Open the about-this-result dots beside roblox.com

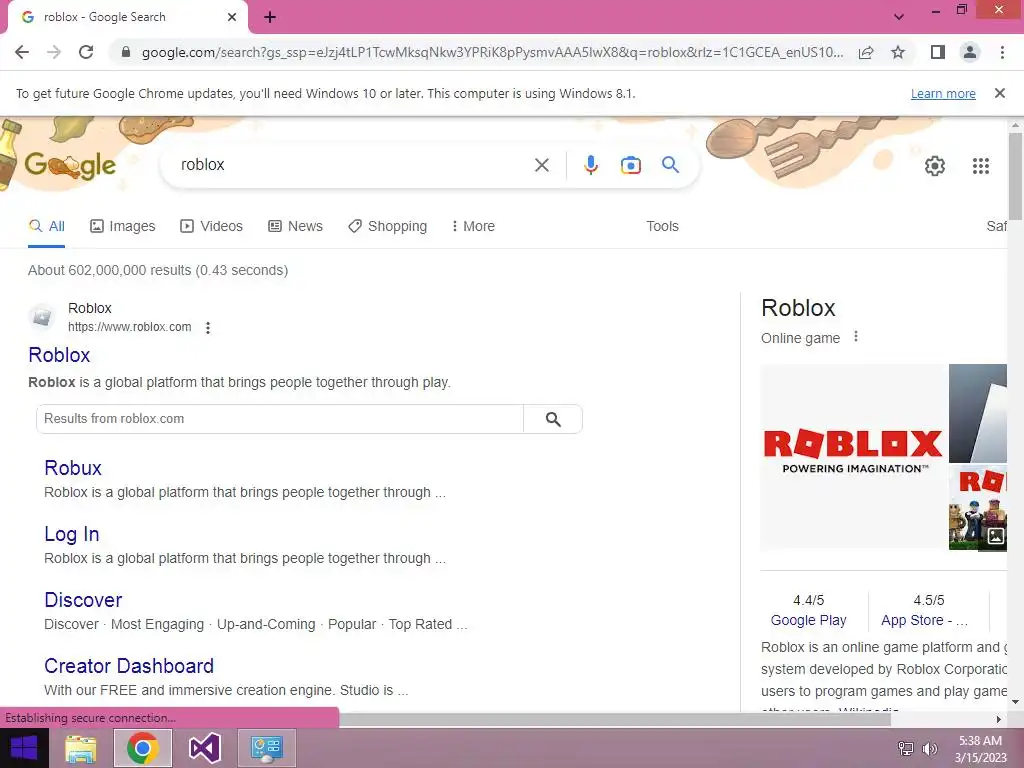[x=208, y=327]
